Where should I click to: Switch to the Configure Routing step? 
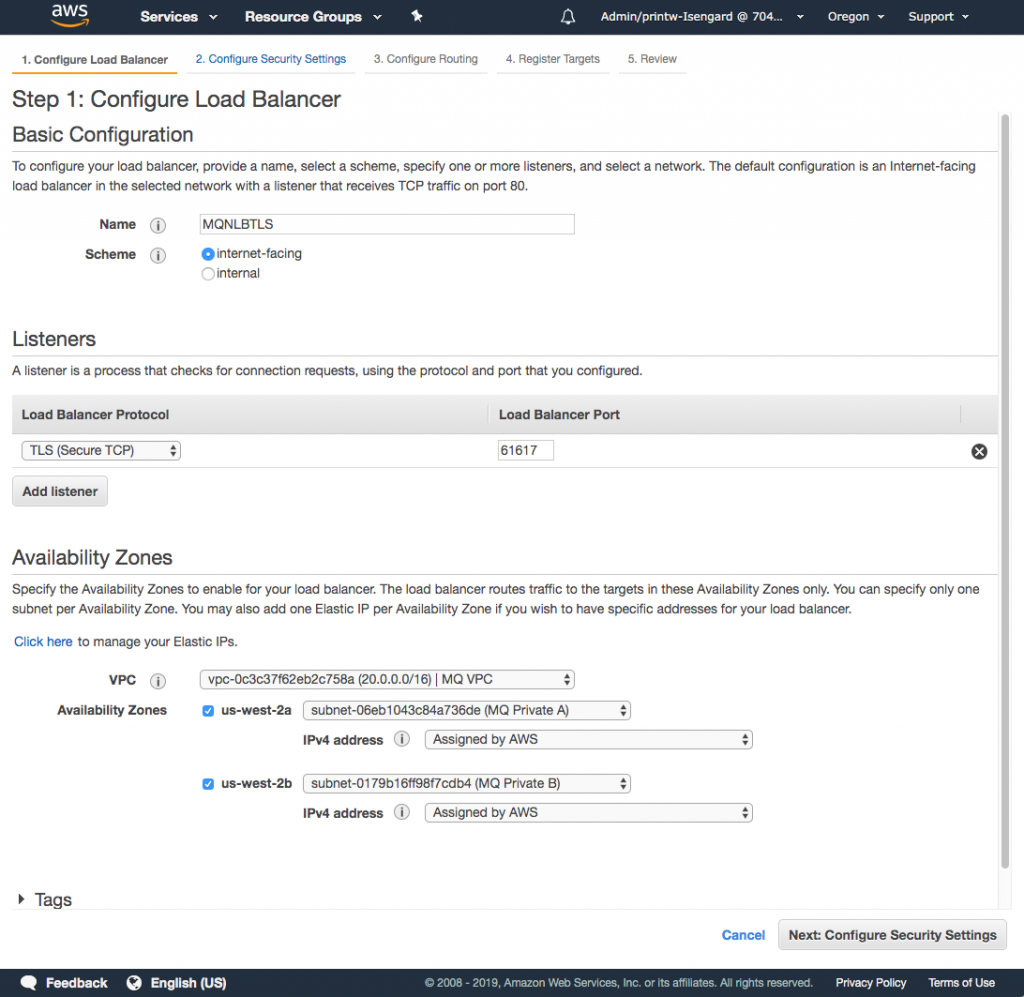[x=426, y=60]
